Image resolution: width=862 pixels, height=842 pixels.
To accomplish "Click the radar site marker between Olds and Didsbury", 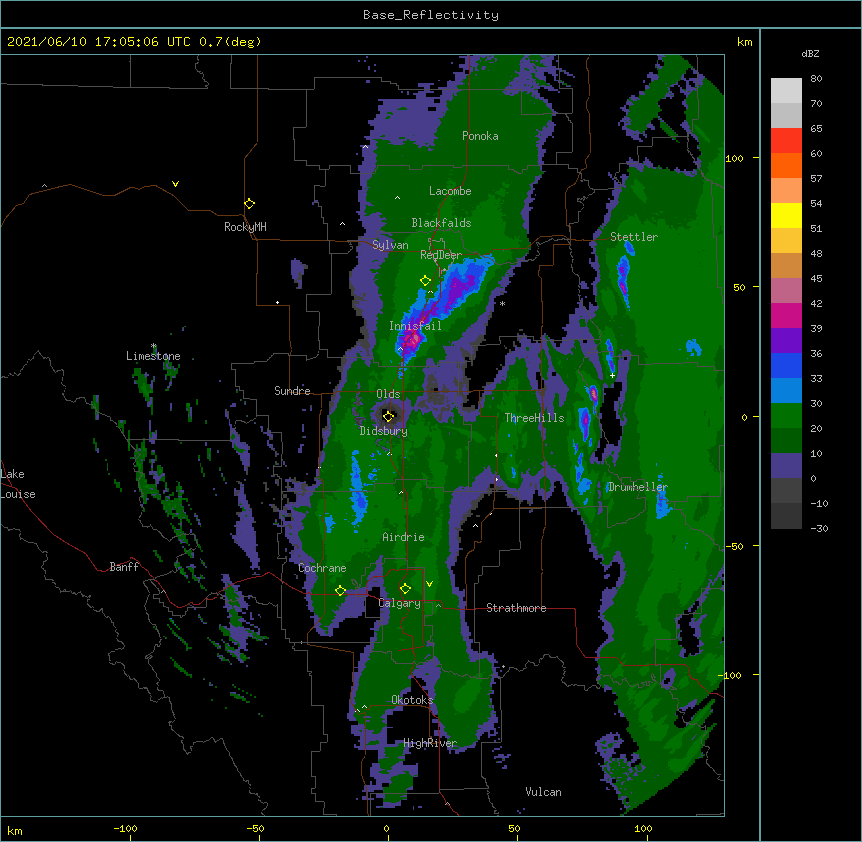I will coord(388,416).
